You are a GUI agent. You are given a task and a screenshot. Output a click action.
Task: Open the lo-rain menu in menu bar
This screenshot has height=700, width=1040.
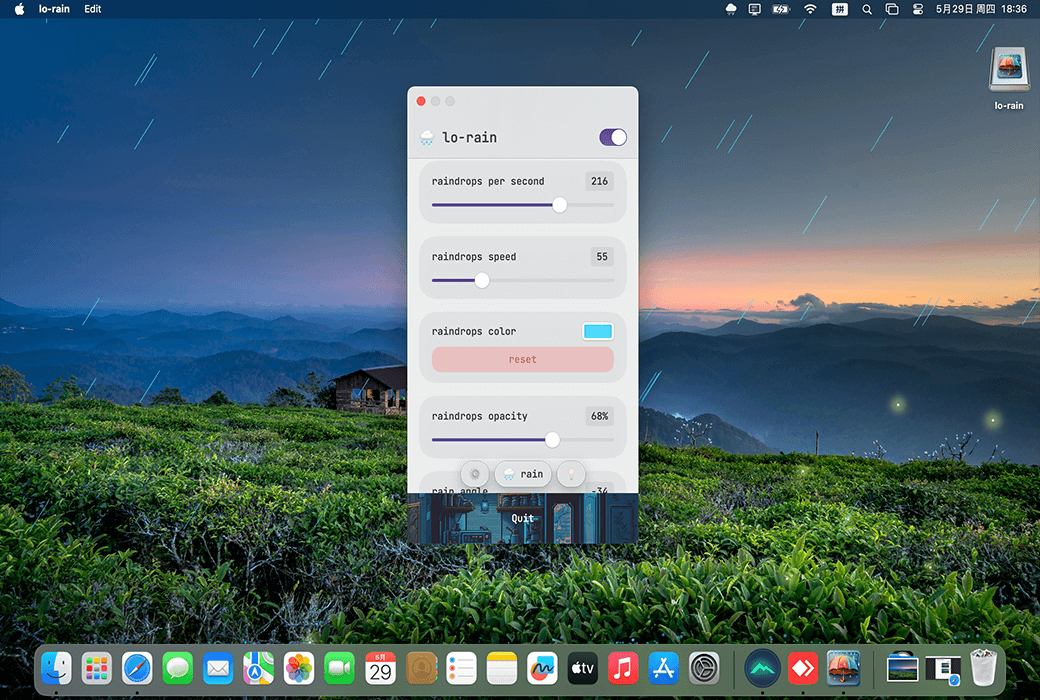pyautogui.click(x=54, y=9)
